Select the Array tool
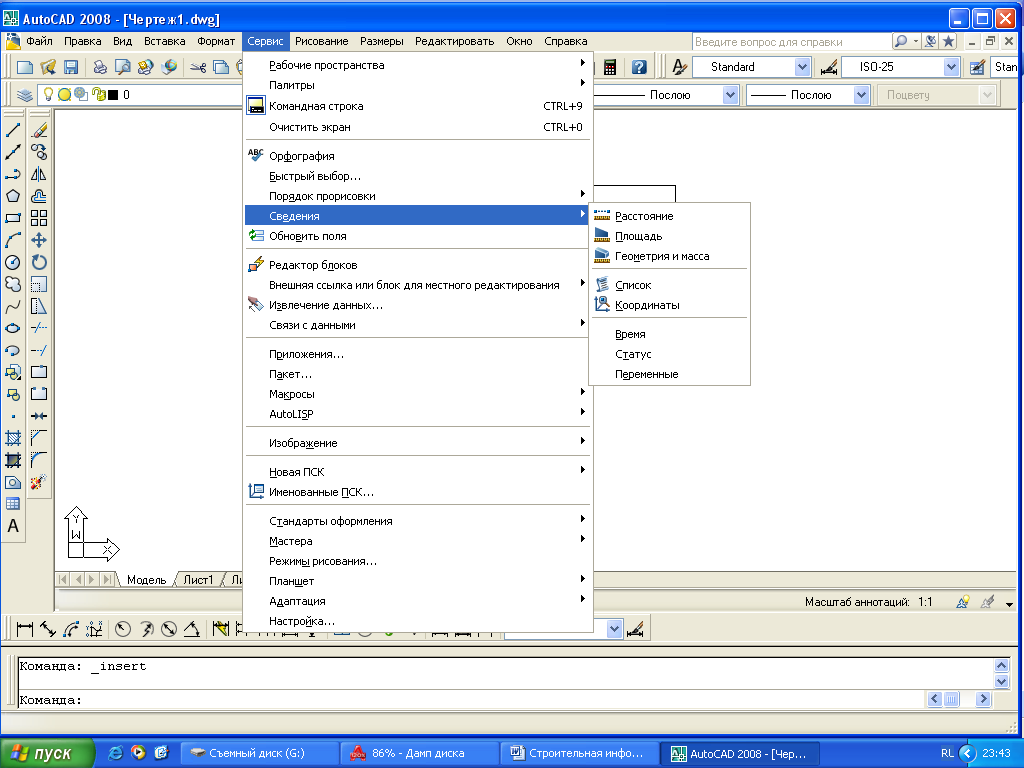 pos(39,218)
